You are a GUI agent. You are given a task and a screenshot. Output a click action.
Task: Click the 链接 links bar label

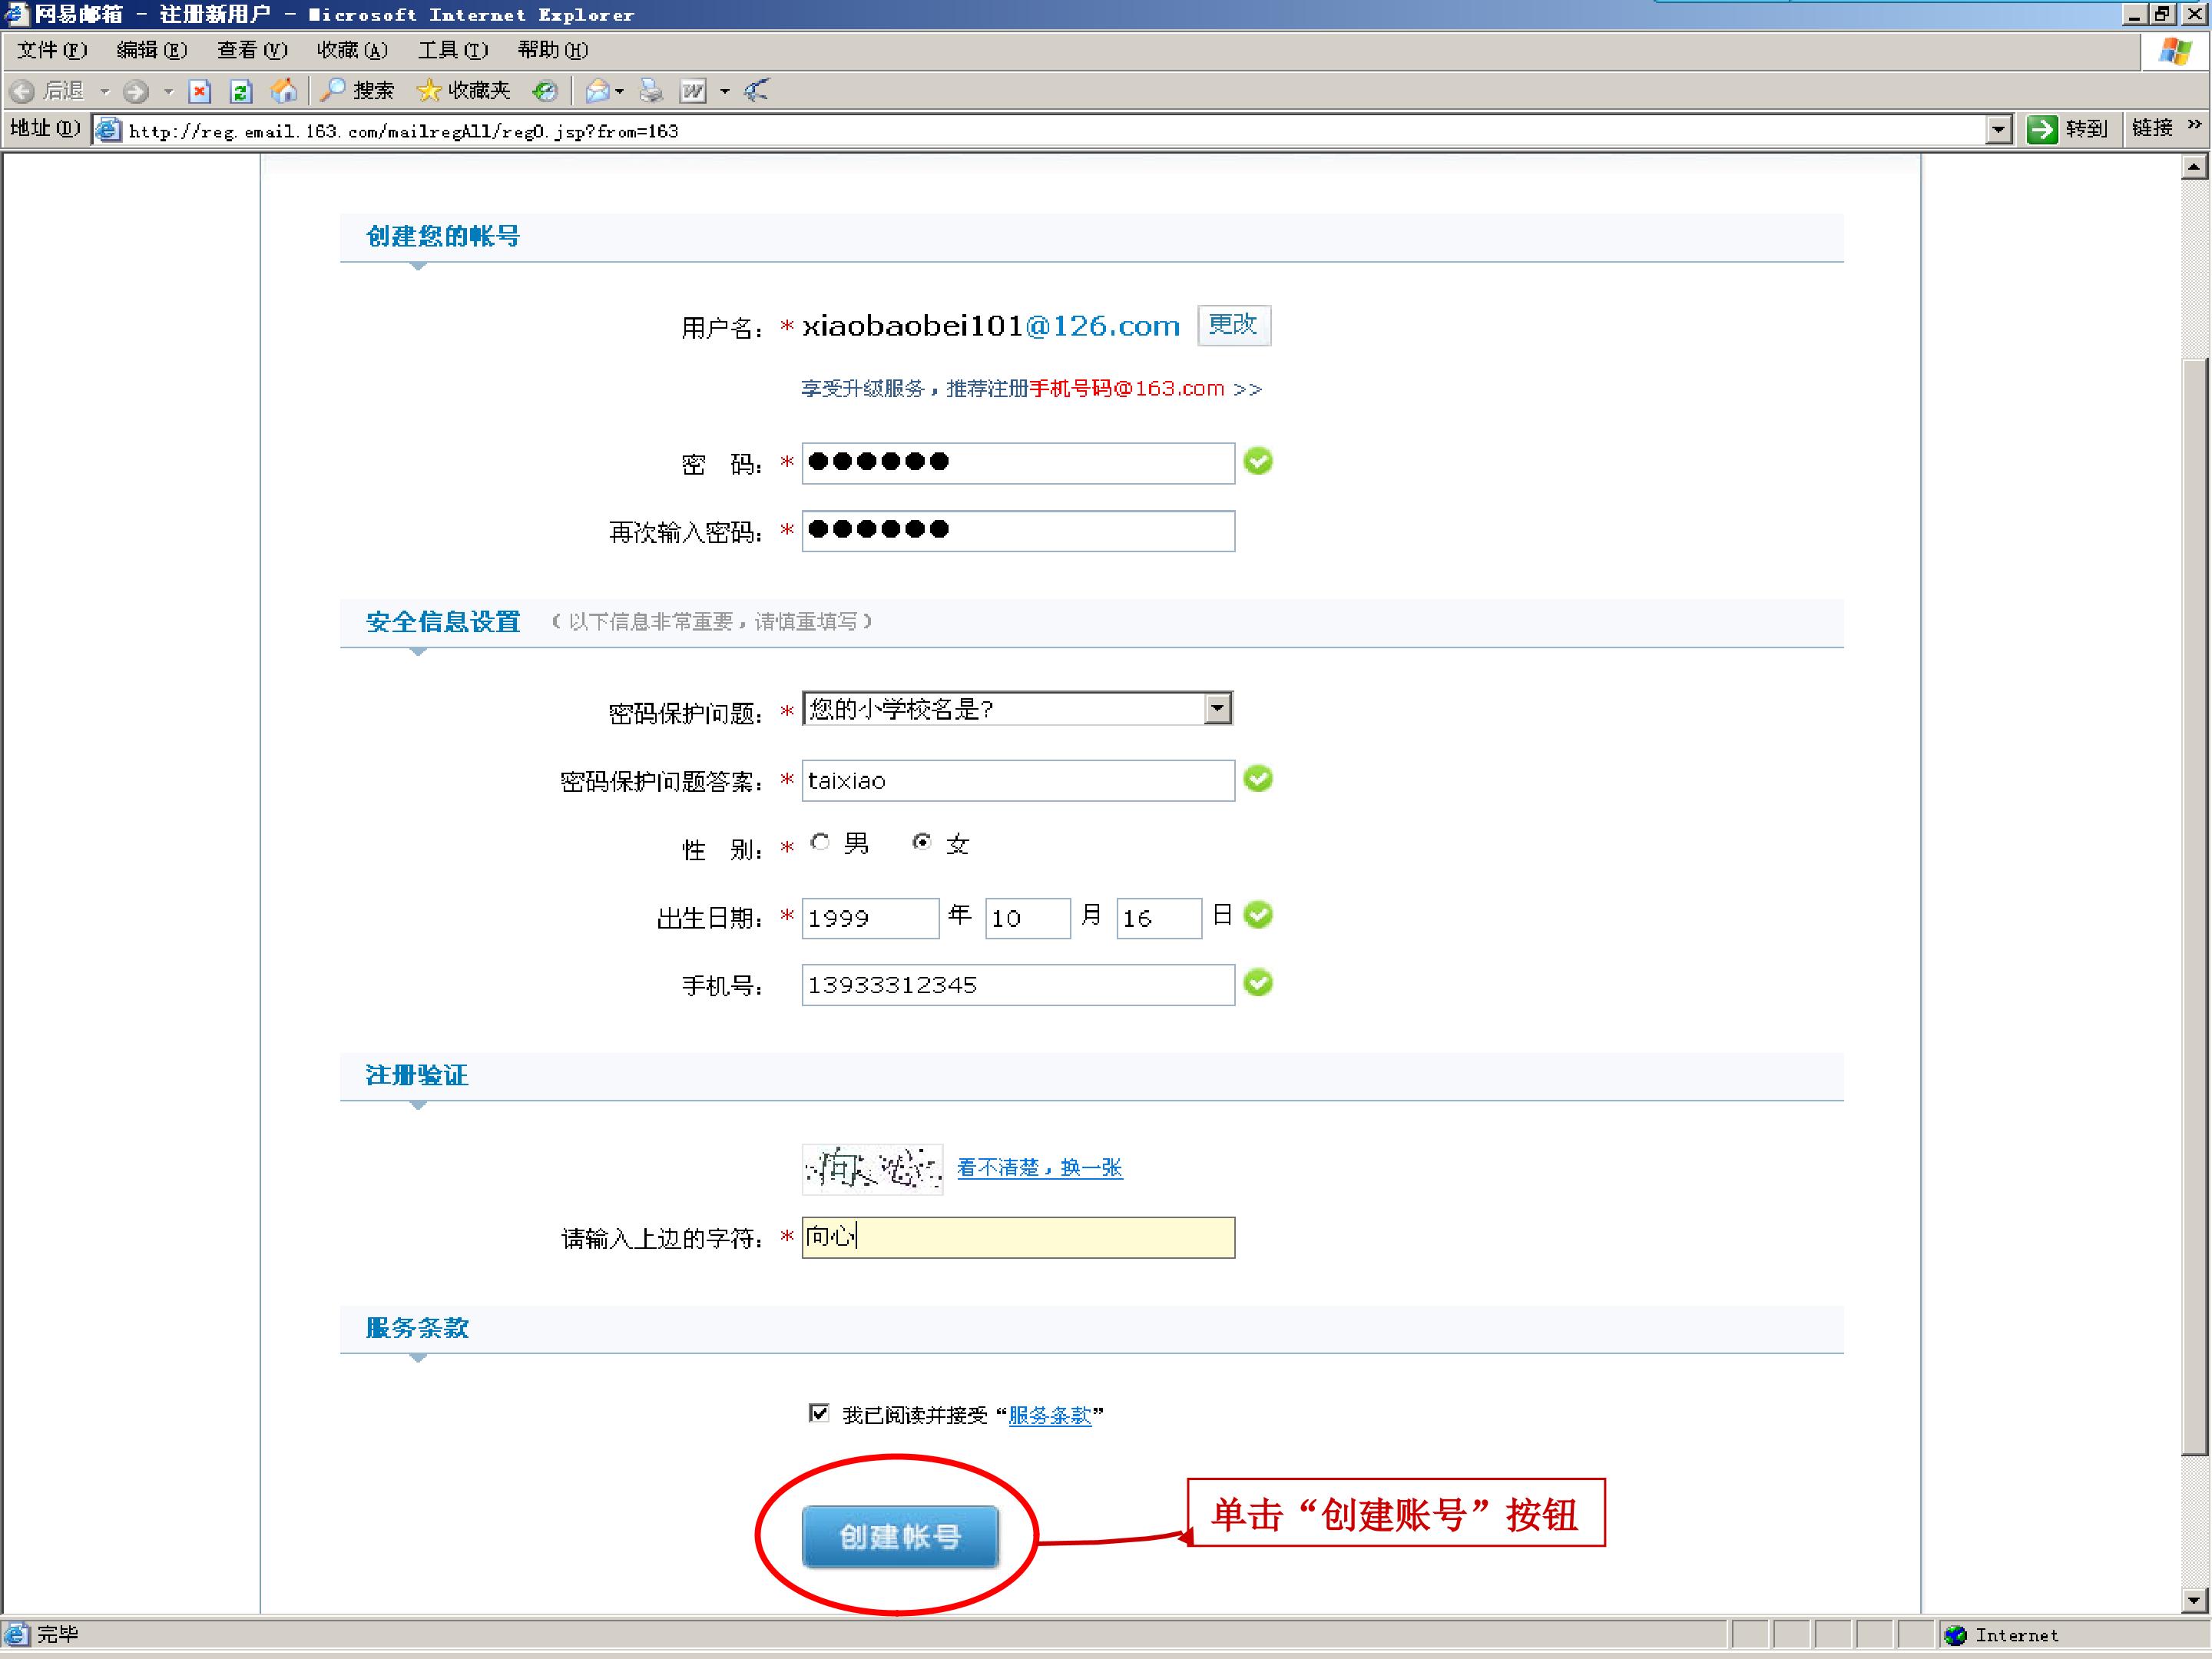click(2152, 128)
